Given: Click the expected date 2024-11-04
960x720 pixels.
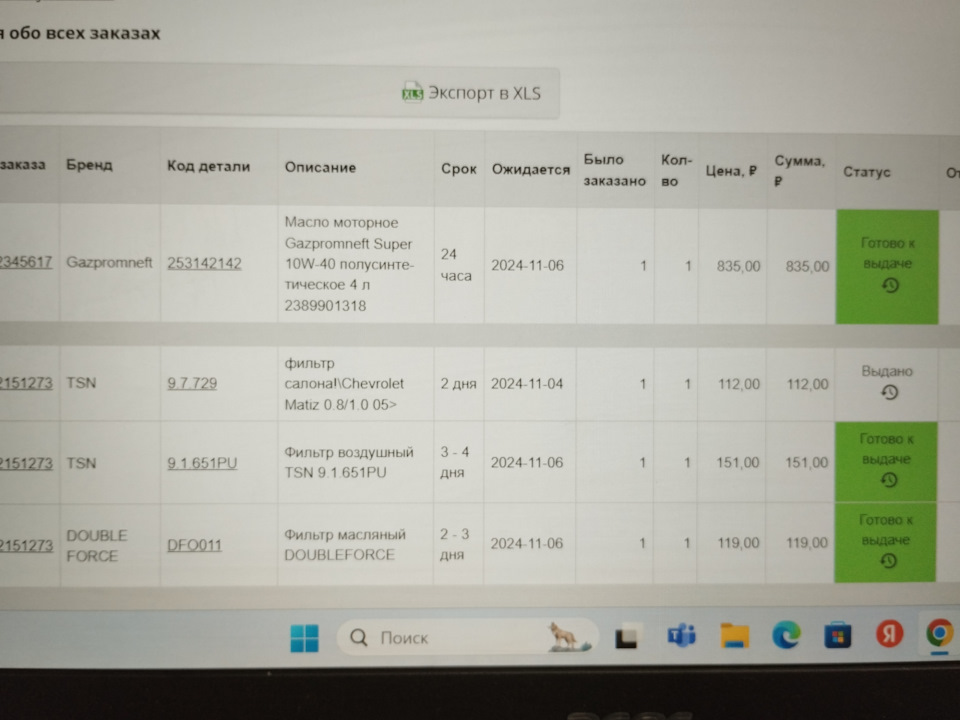Looking at the screenshot, I should pyautogui.click(x=527, y=384).
